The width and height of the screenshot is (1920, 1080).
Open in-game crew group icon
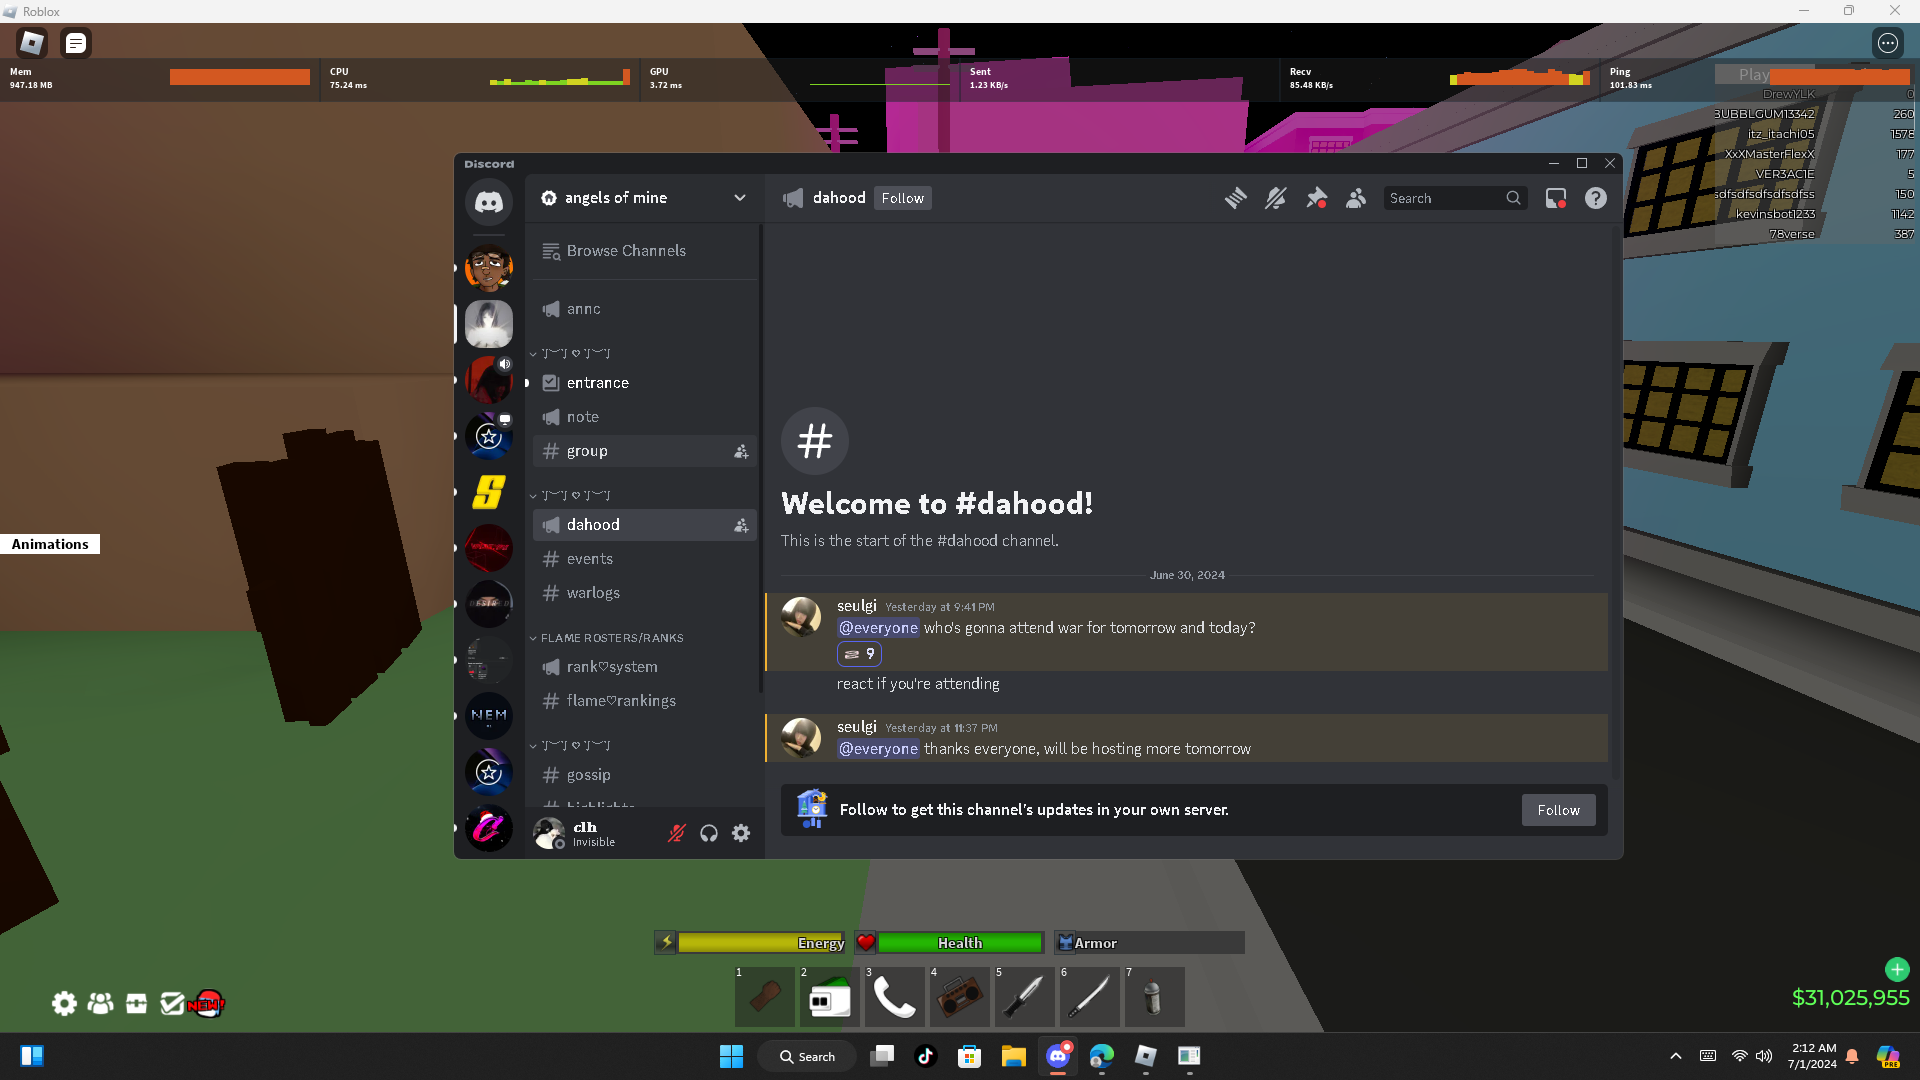(100, 1003)
